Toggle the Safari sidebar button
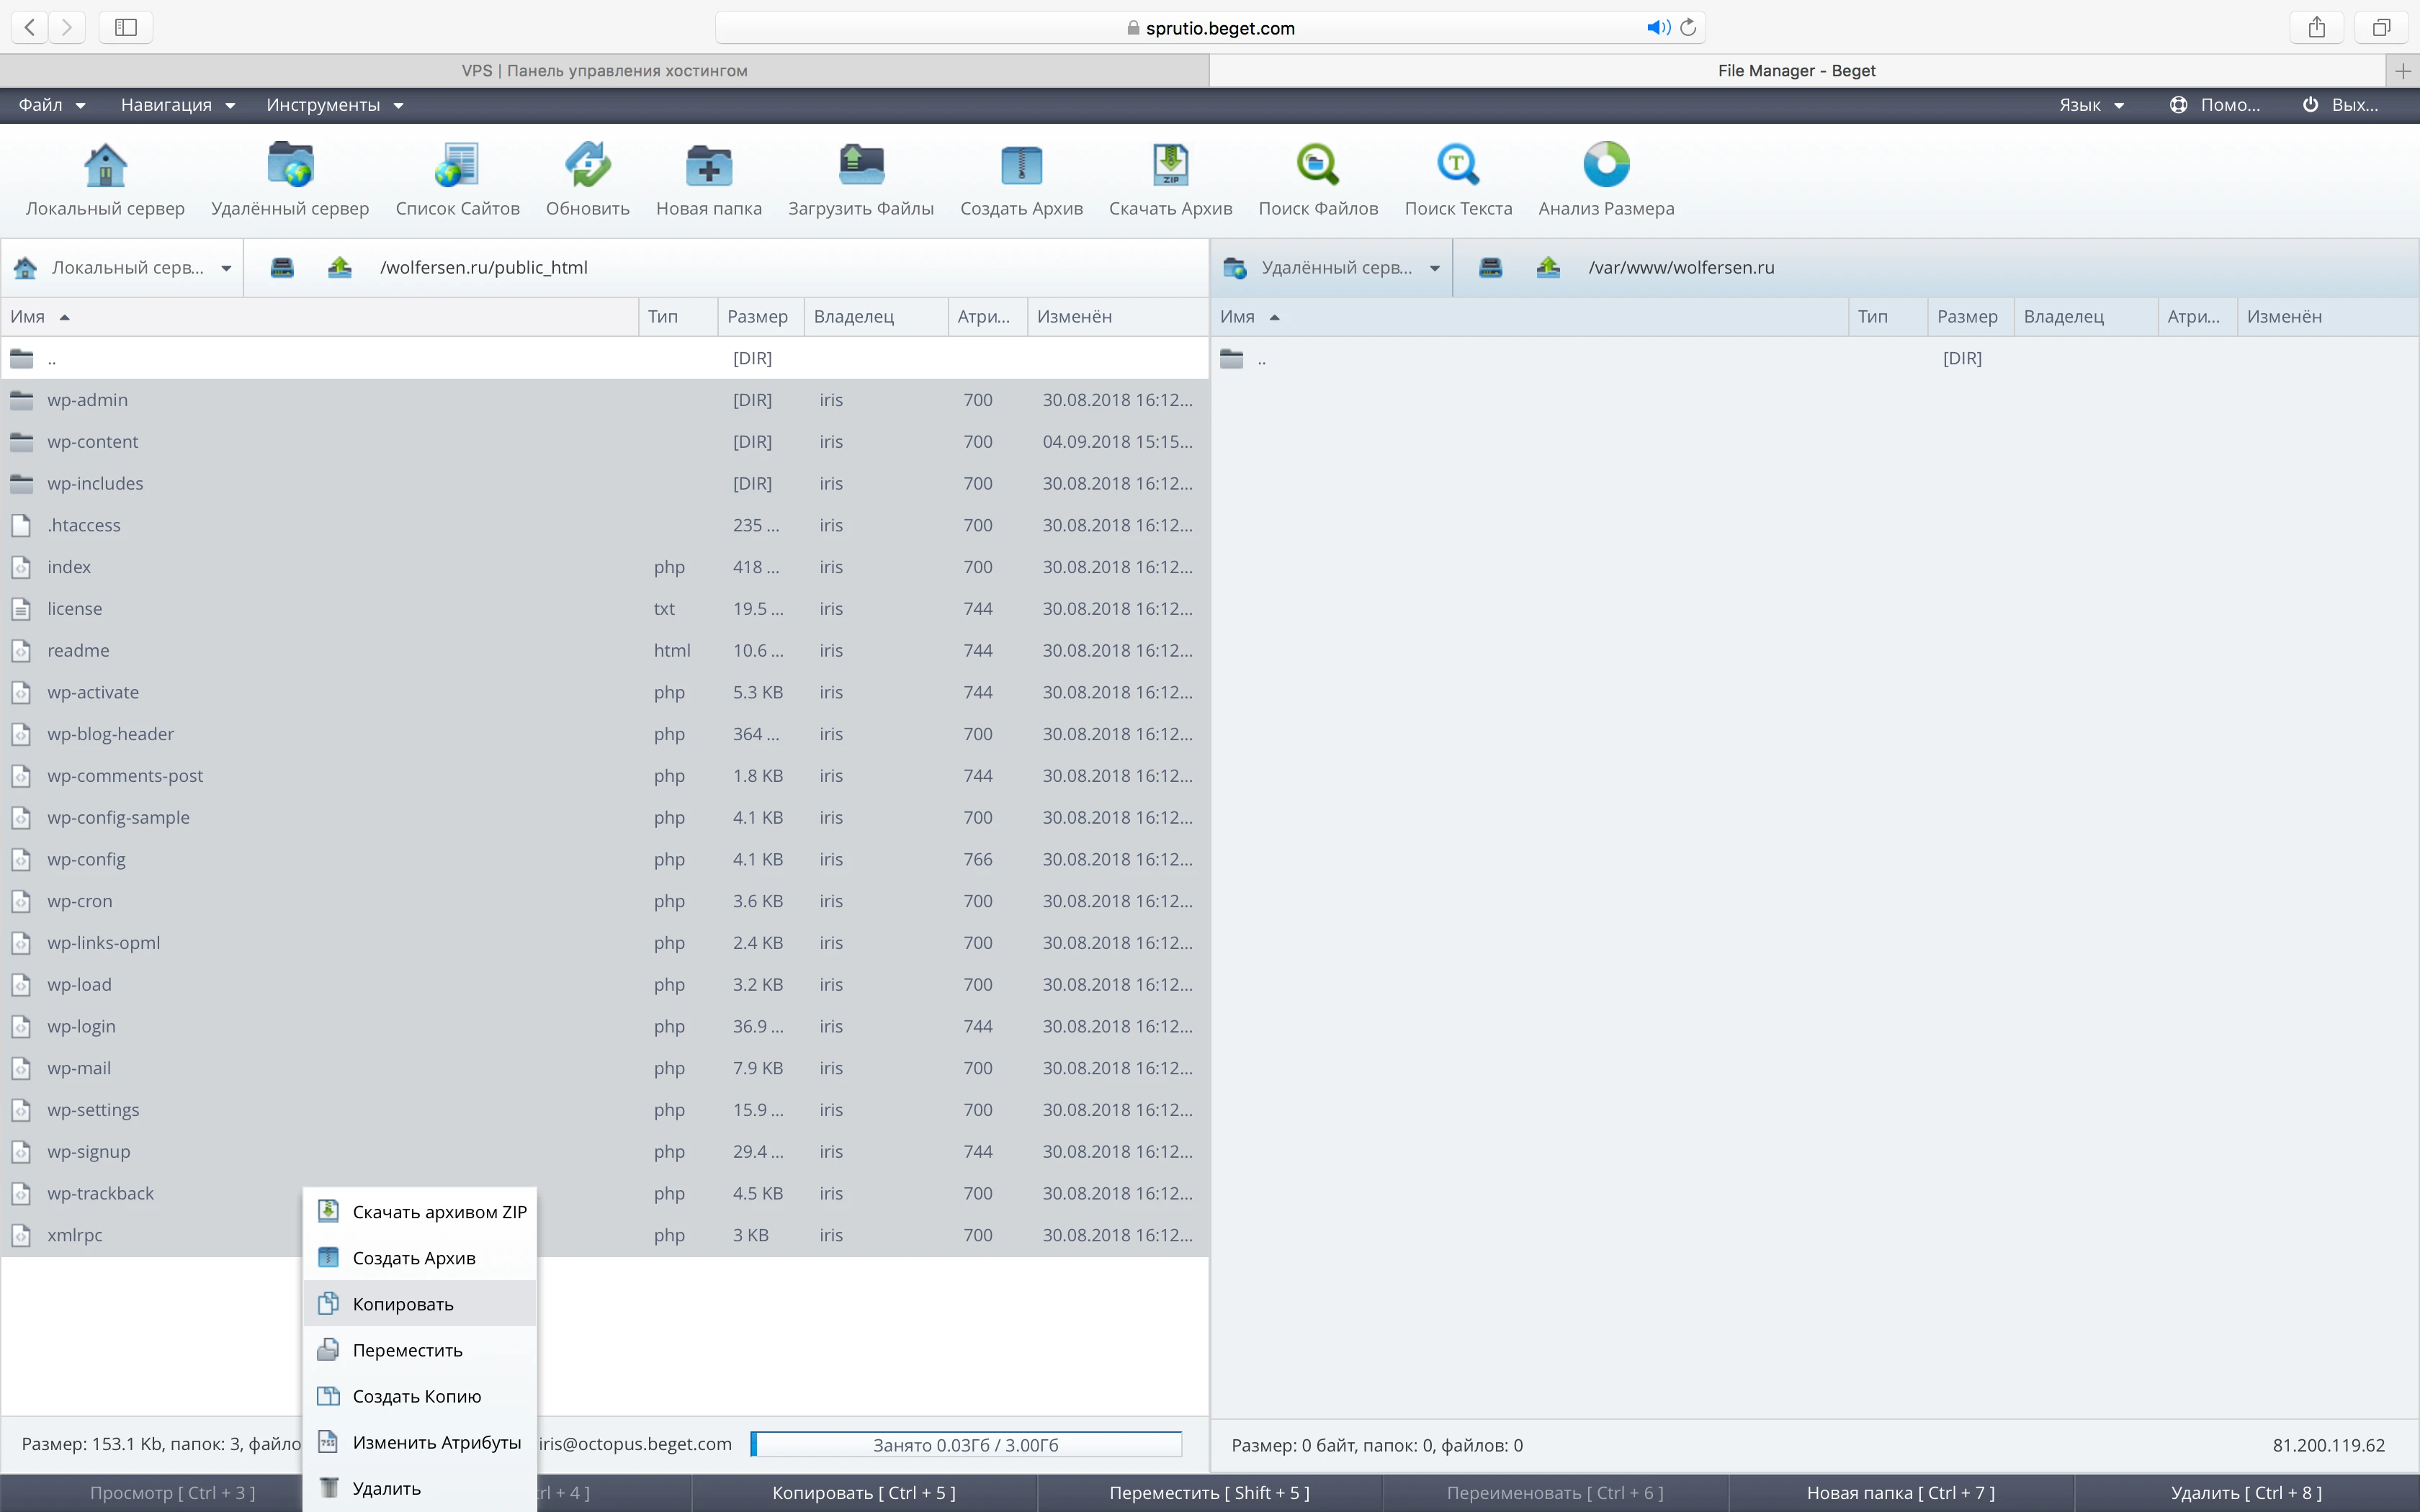Viewport: 2420px width, 1512px height. [x=126, y=28]
